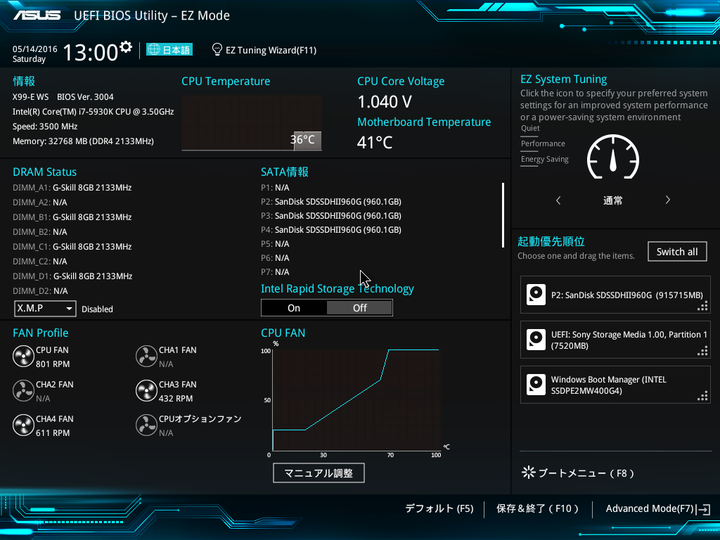720x540 pixels.
Task: Click the 通常 tuning mode label
Action: [x=613, y=200]
